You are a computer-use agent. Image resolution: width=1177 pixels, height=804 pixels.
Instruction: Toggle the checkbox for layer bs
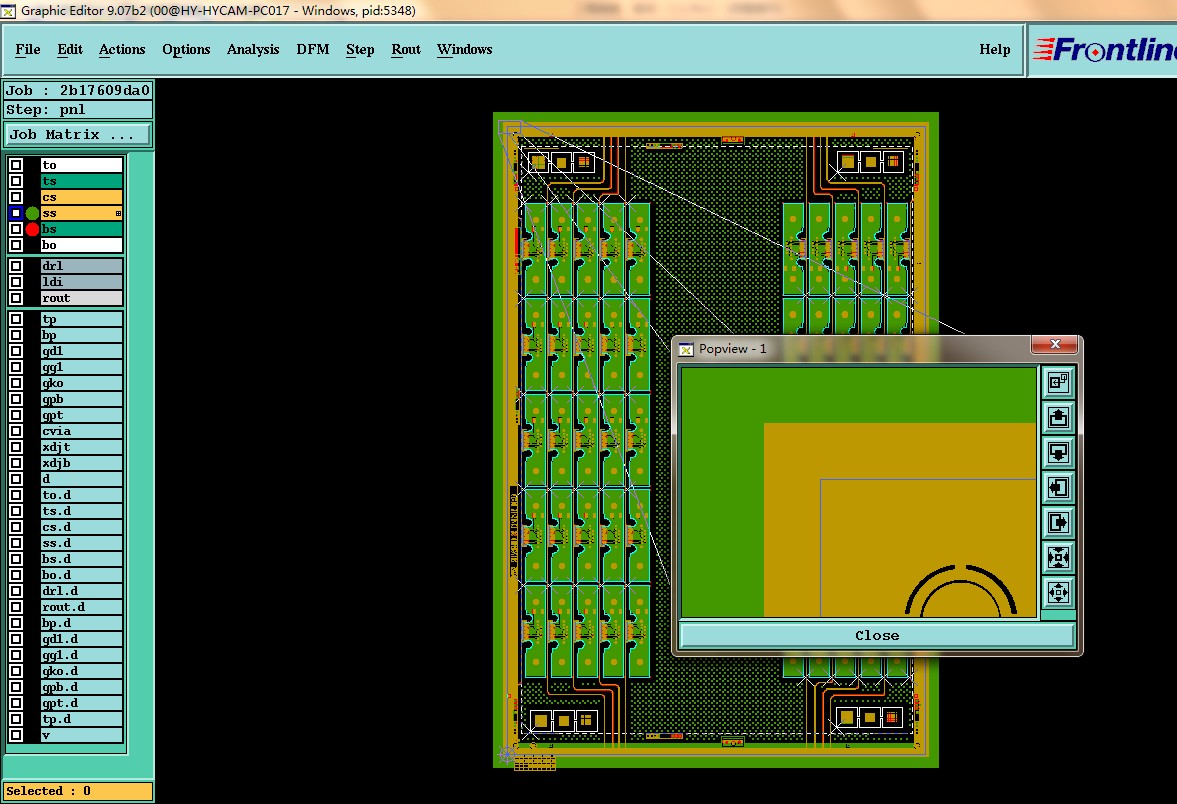(x=16, y=229)
